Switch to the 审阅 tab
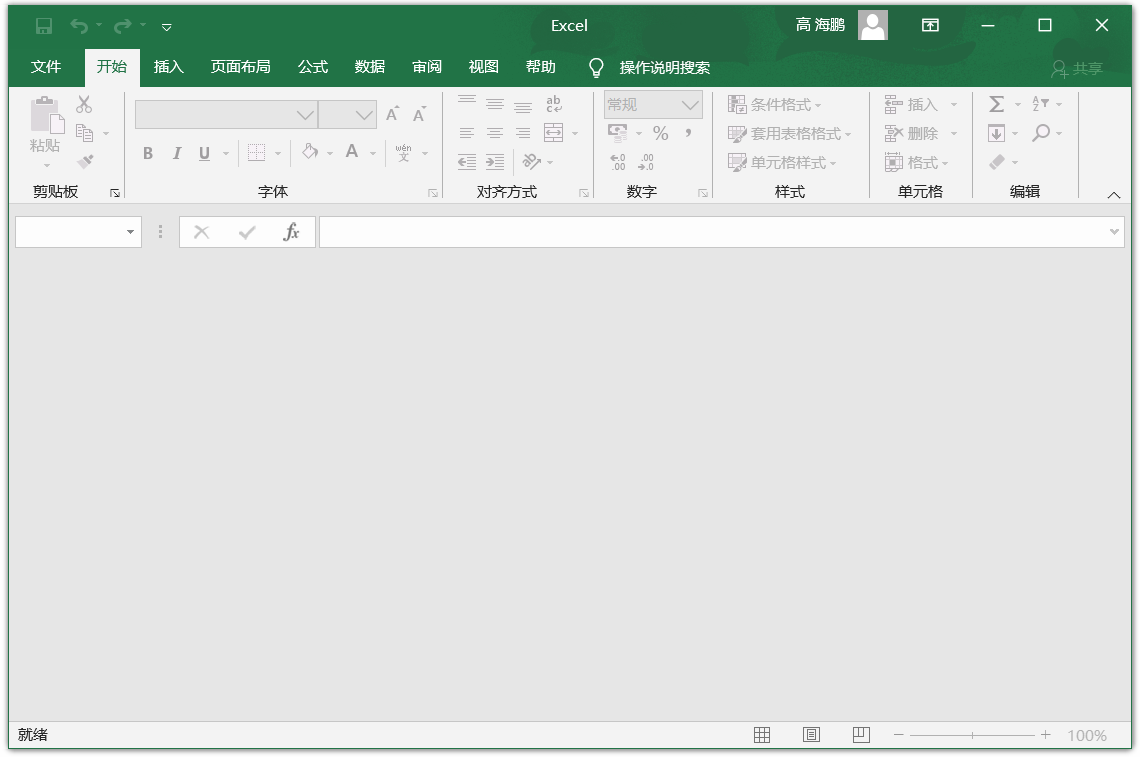Screen dimensions: 1141x759 coord(426,67)
